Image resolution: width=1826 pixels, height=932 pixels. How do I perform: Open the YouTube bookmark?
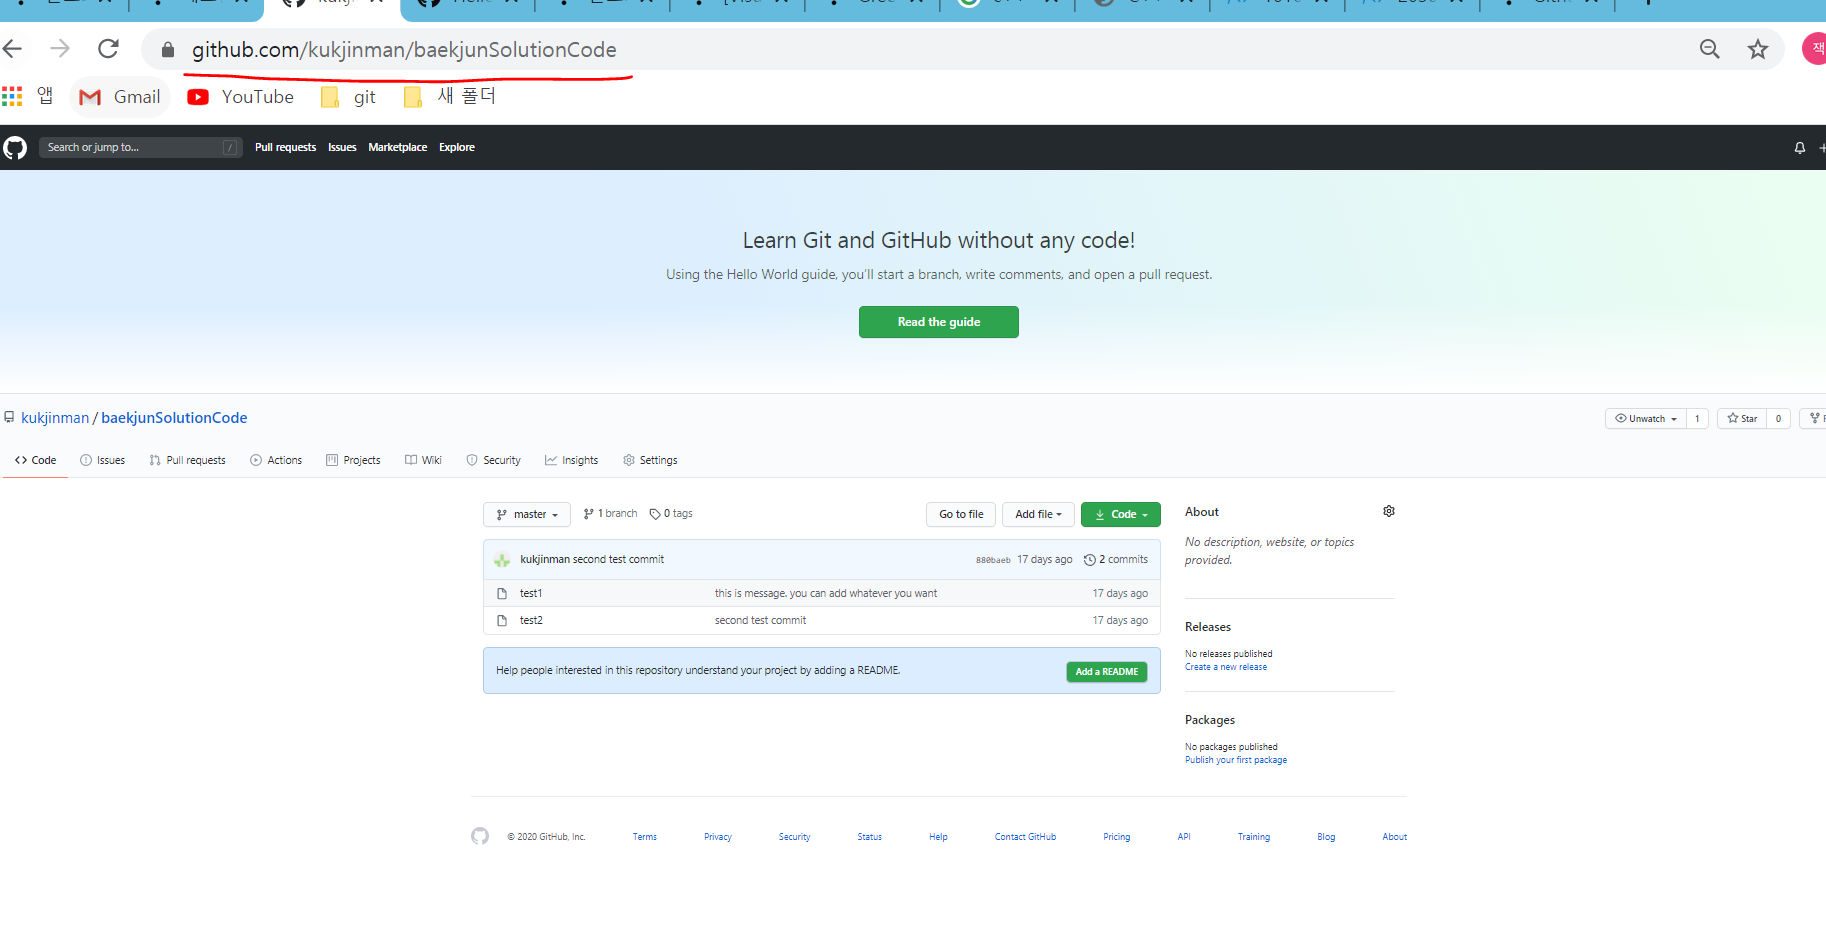(241, 97)
